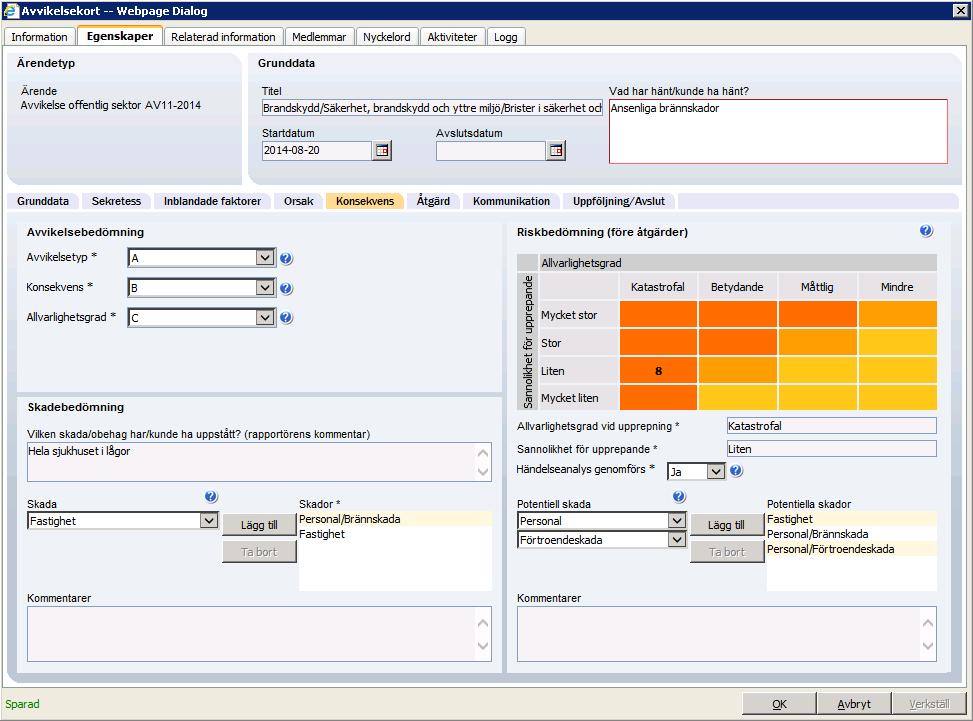Click Ta bort button under Skada

tap(259, 552)
